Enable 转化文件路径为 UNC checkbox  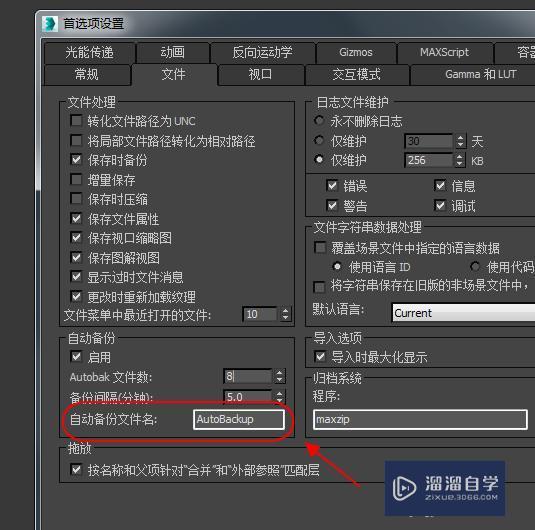coord(76,120)
